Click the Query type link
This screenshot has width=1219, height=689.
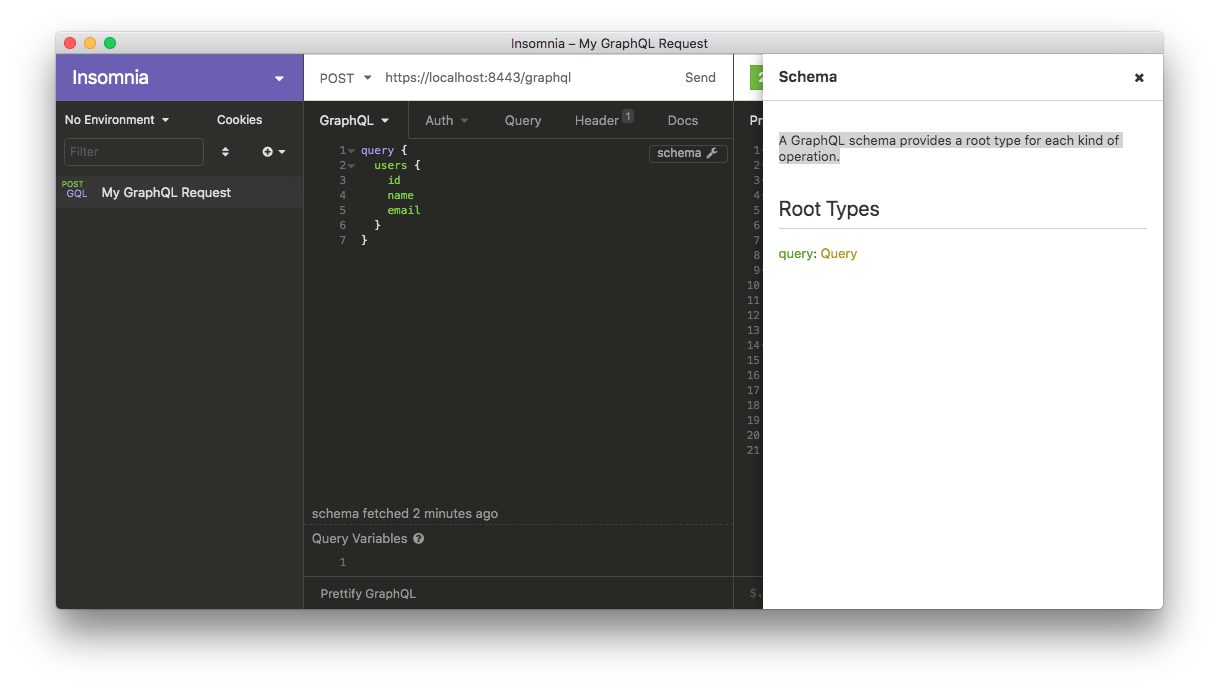tap(839, 254)
